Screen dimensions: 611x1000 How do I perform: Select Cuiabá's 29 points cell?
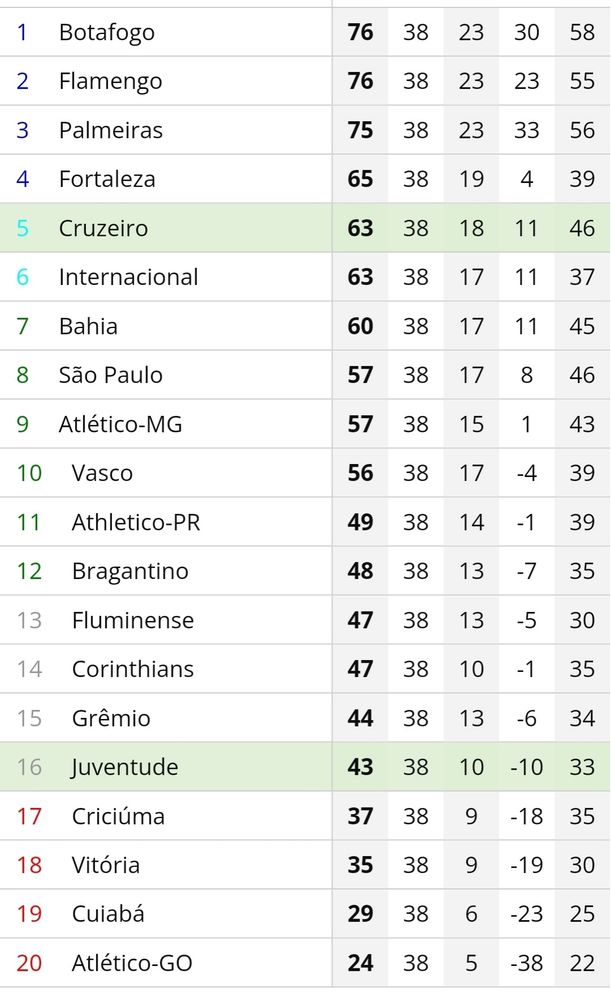360,914
